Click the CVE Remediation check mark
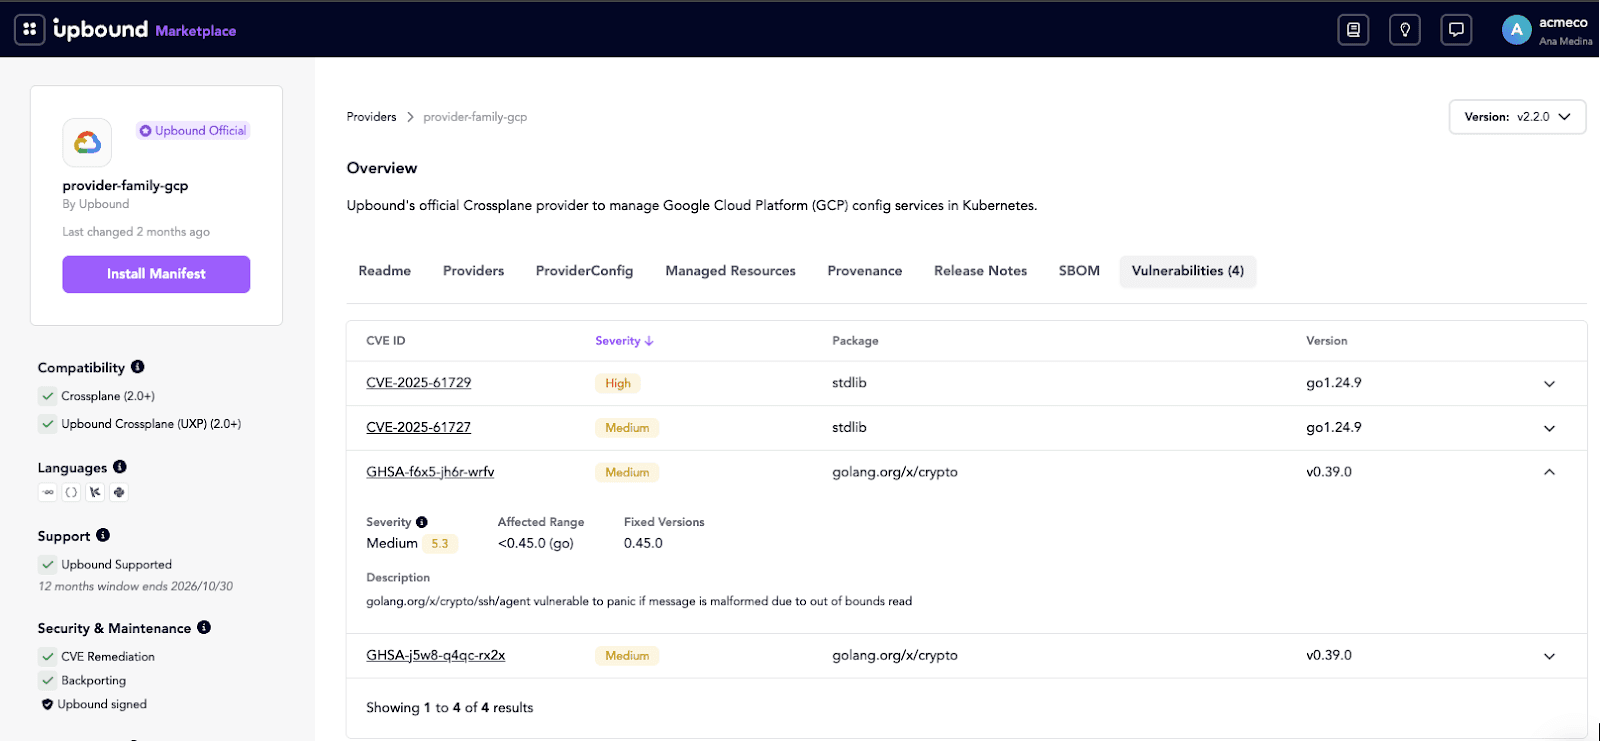Screen dimensions: 1600x741 pyautogui.click(x=47, y=656)
